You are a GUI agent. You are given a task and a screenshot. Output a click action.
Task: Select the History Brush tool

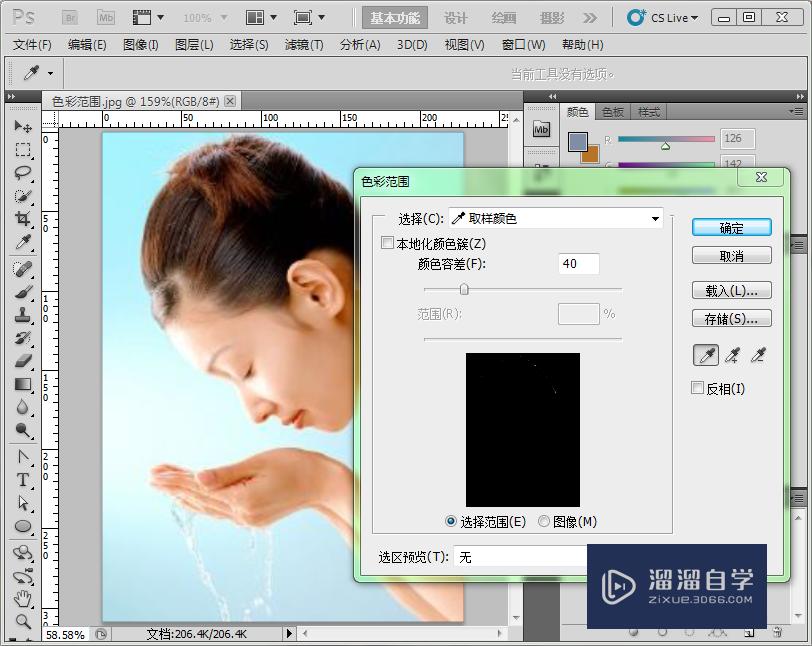[23, 338]
